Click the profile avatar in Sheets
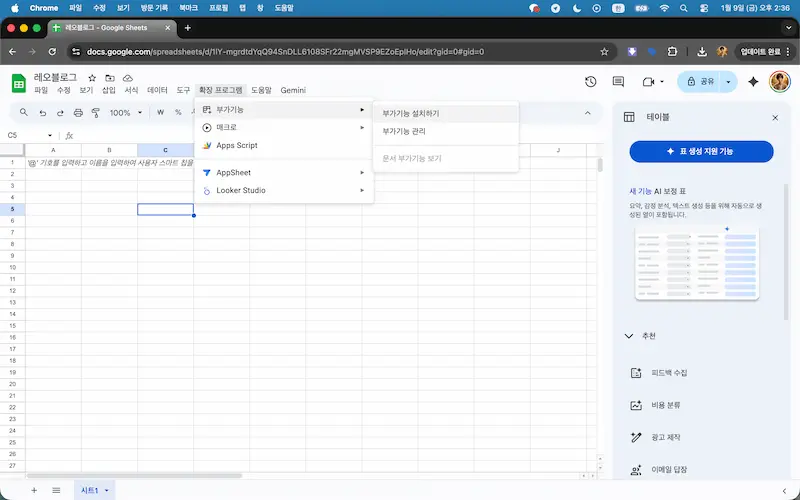Image resolution: width=800 pixels, height=500 pixels. pyautogui.click(x=780, y=82)
